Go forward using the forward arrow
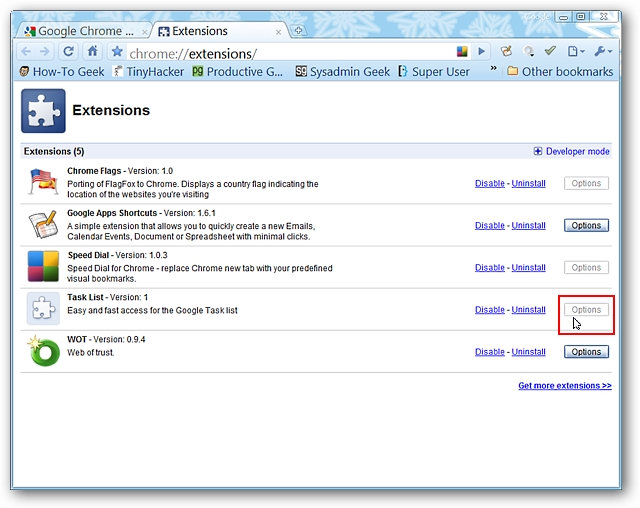 pos(44,51)
